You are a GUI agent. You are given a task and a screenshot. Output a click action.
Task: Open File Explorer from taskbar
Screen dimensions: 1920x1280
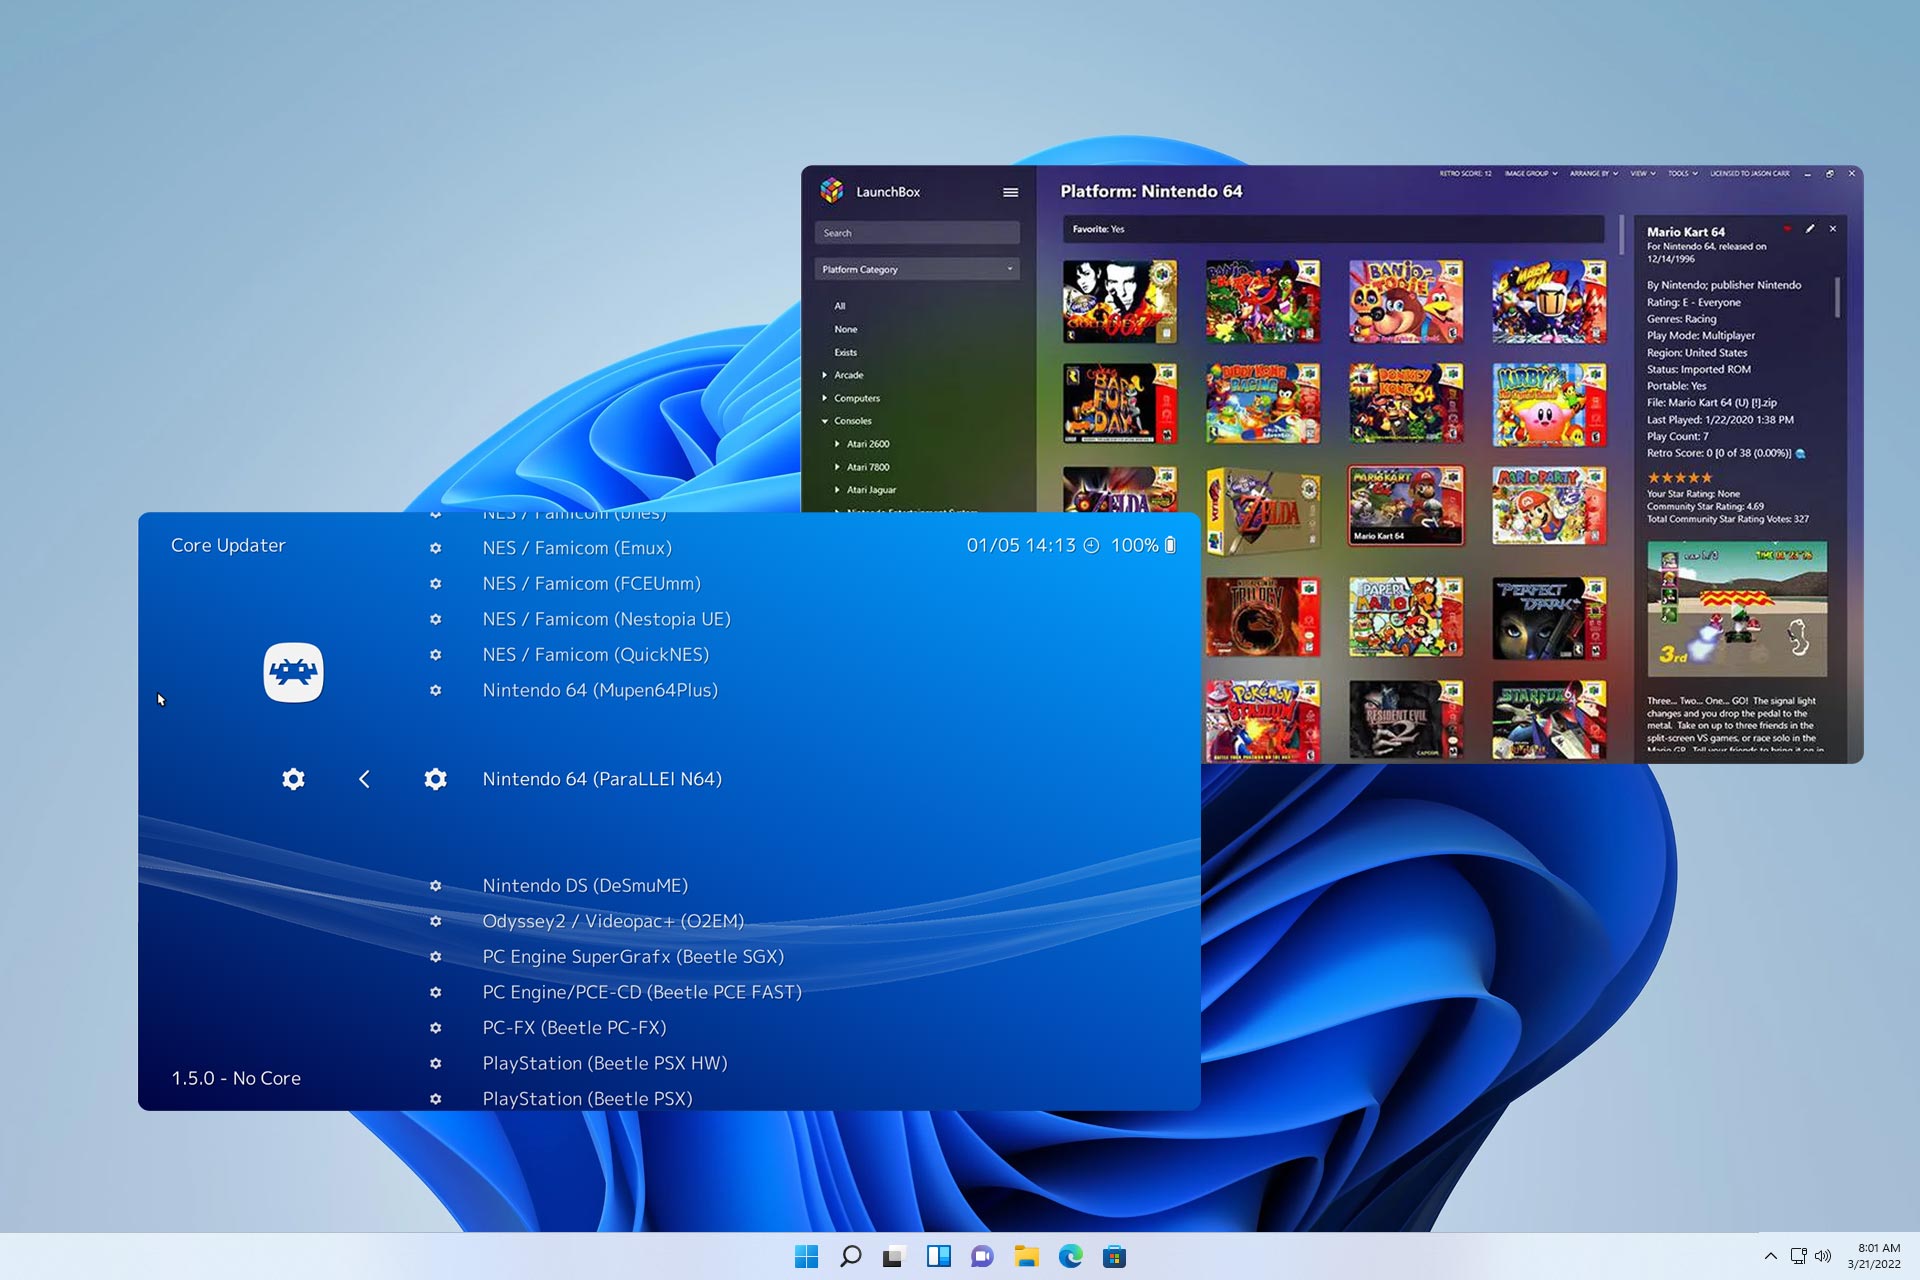coord(1026,1256)
